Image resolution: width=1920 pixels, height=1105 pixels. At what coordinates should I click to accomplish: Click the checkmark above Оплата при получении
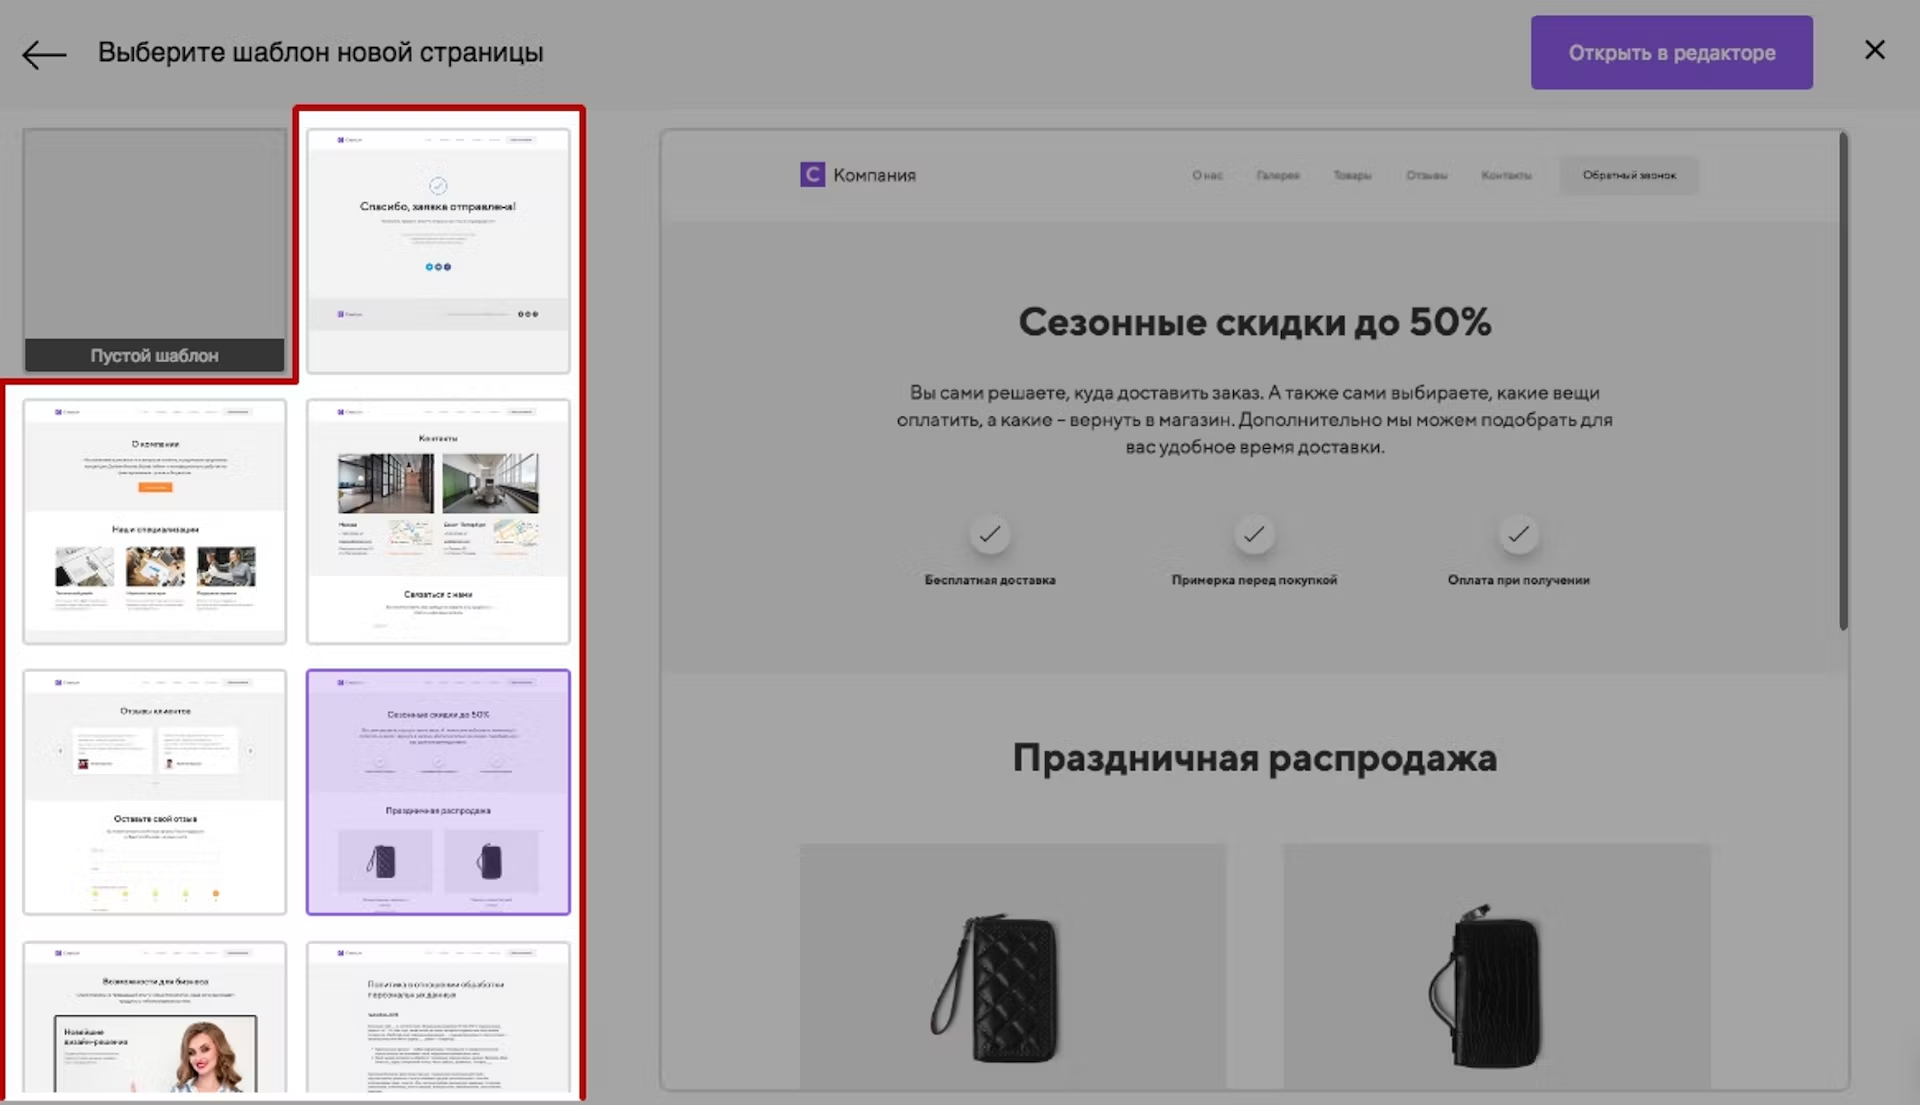[x=1518, y=534]
